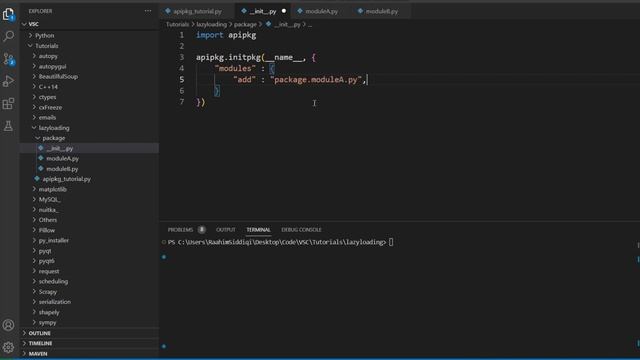Switch to apipkg_tutorial.py editor tab
640x360 pixels.
tap(198, 11)
